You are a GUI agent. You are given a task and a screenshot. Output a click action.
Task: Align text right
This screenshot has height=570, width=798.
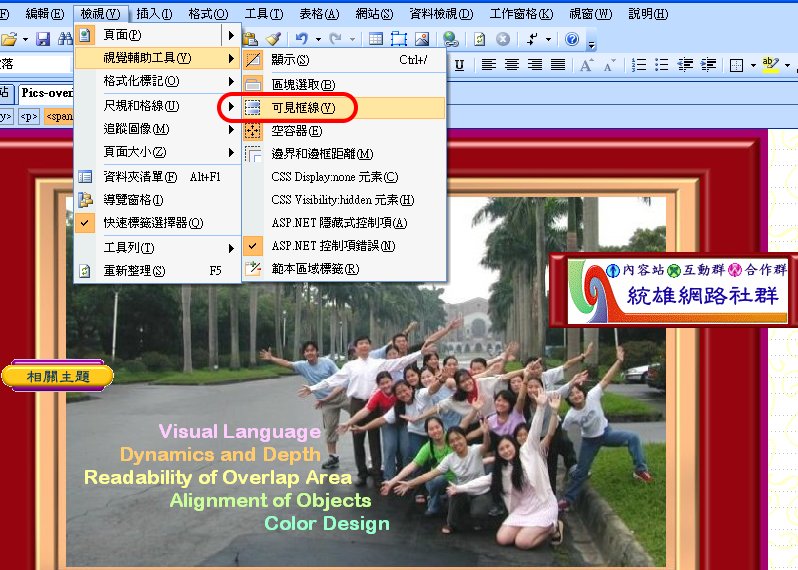coord(534,65)
